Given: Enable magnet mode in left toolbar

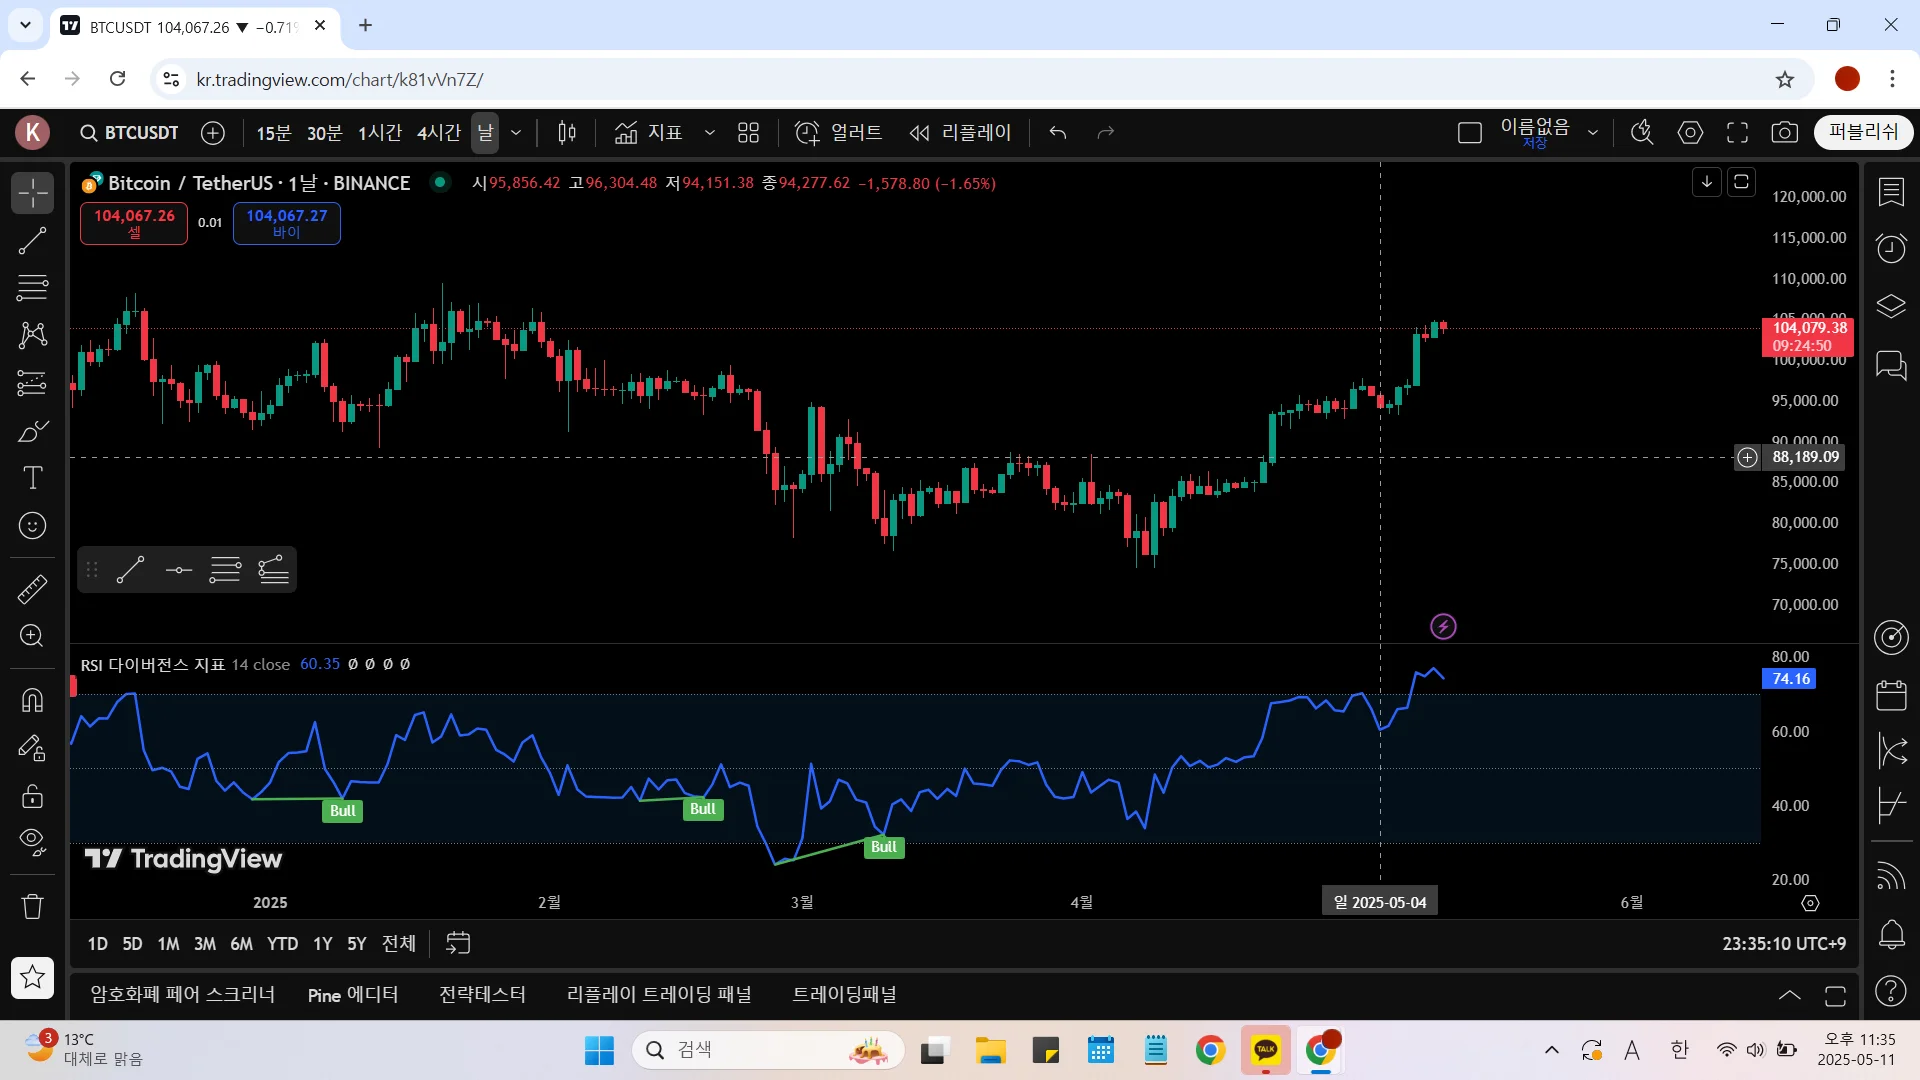Looking at the screenshot, I should [x=32, y=700].
